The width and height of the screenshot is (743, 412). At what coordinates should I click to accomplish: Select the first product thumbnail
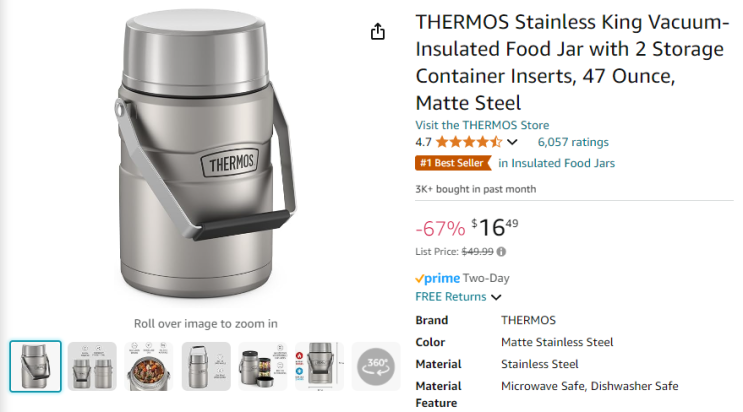coord(35,366)
